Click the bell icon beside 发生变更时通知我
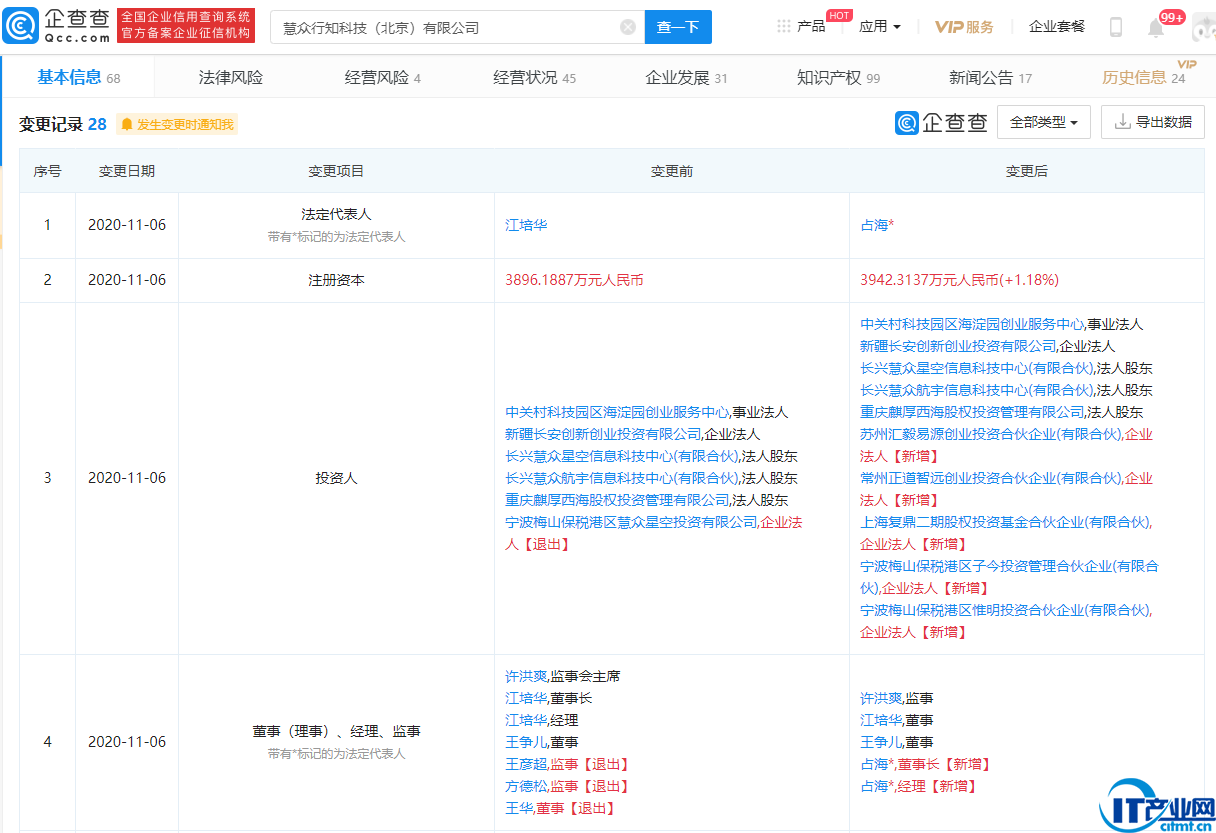This screenshot has width=1216, height=833. pyautogui.click(x=127, y=124)
